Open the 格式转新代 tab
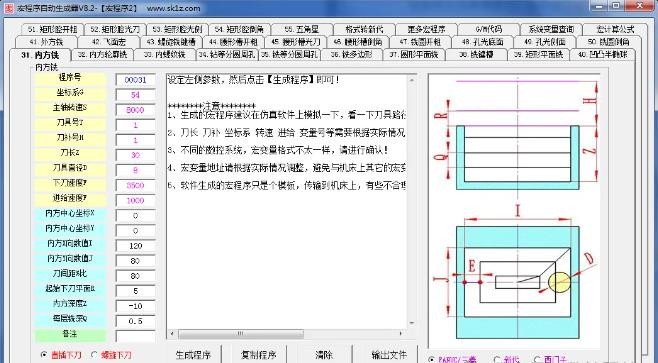Image resolution: width=658 pixels, height=363 pixels. pos(364,29)
